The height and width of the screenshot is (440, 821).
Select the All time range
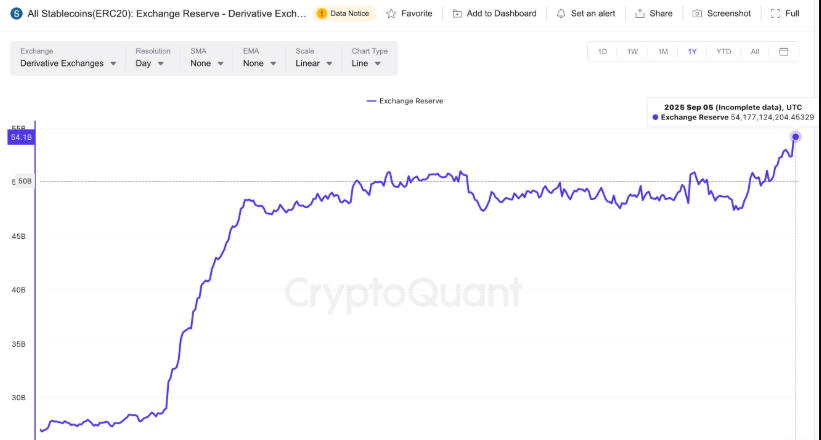click(754, 51)
